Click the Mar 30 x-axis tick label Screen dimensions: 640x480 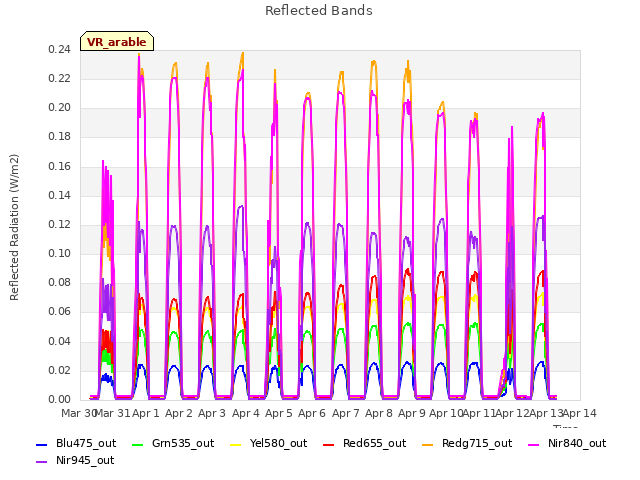[78, 413]
